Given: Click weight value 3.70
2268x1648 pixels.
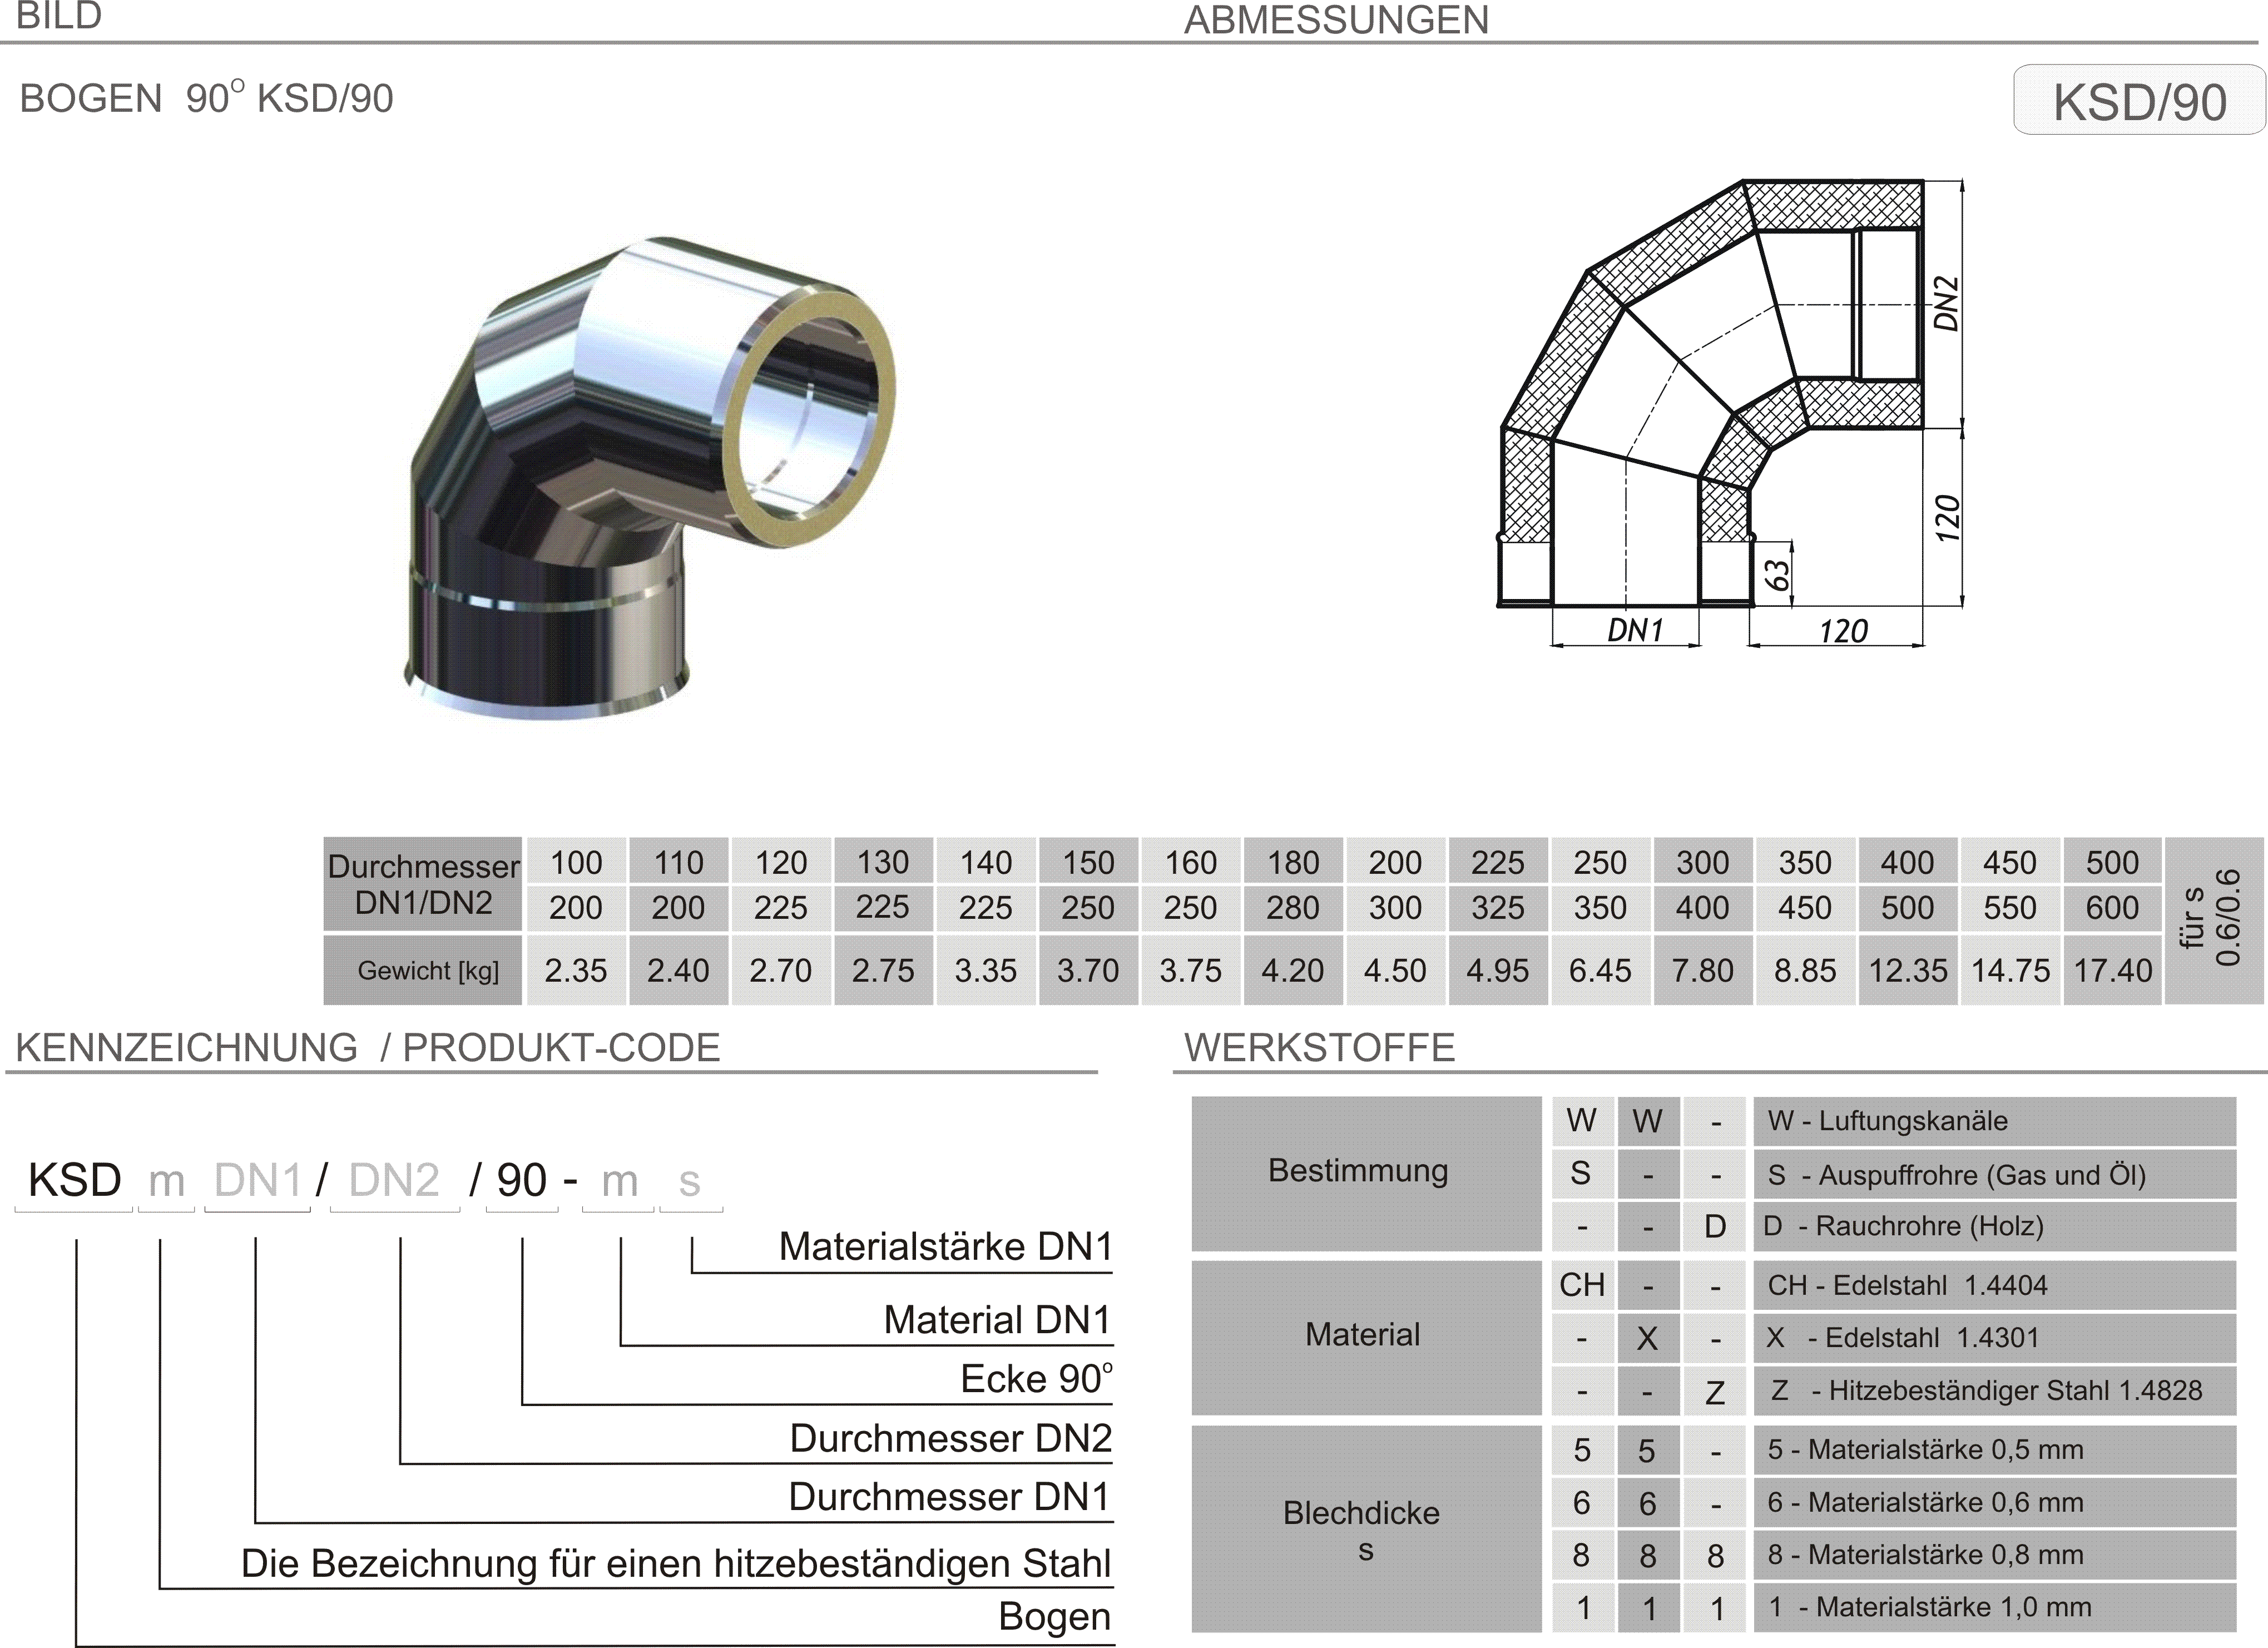Looking at the screenshot, I should pyautogui.click(x=1088, y=970).
